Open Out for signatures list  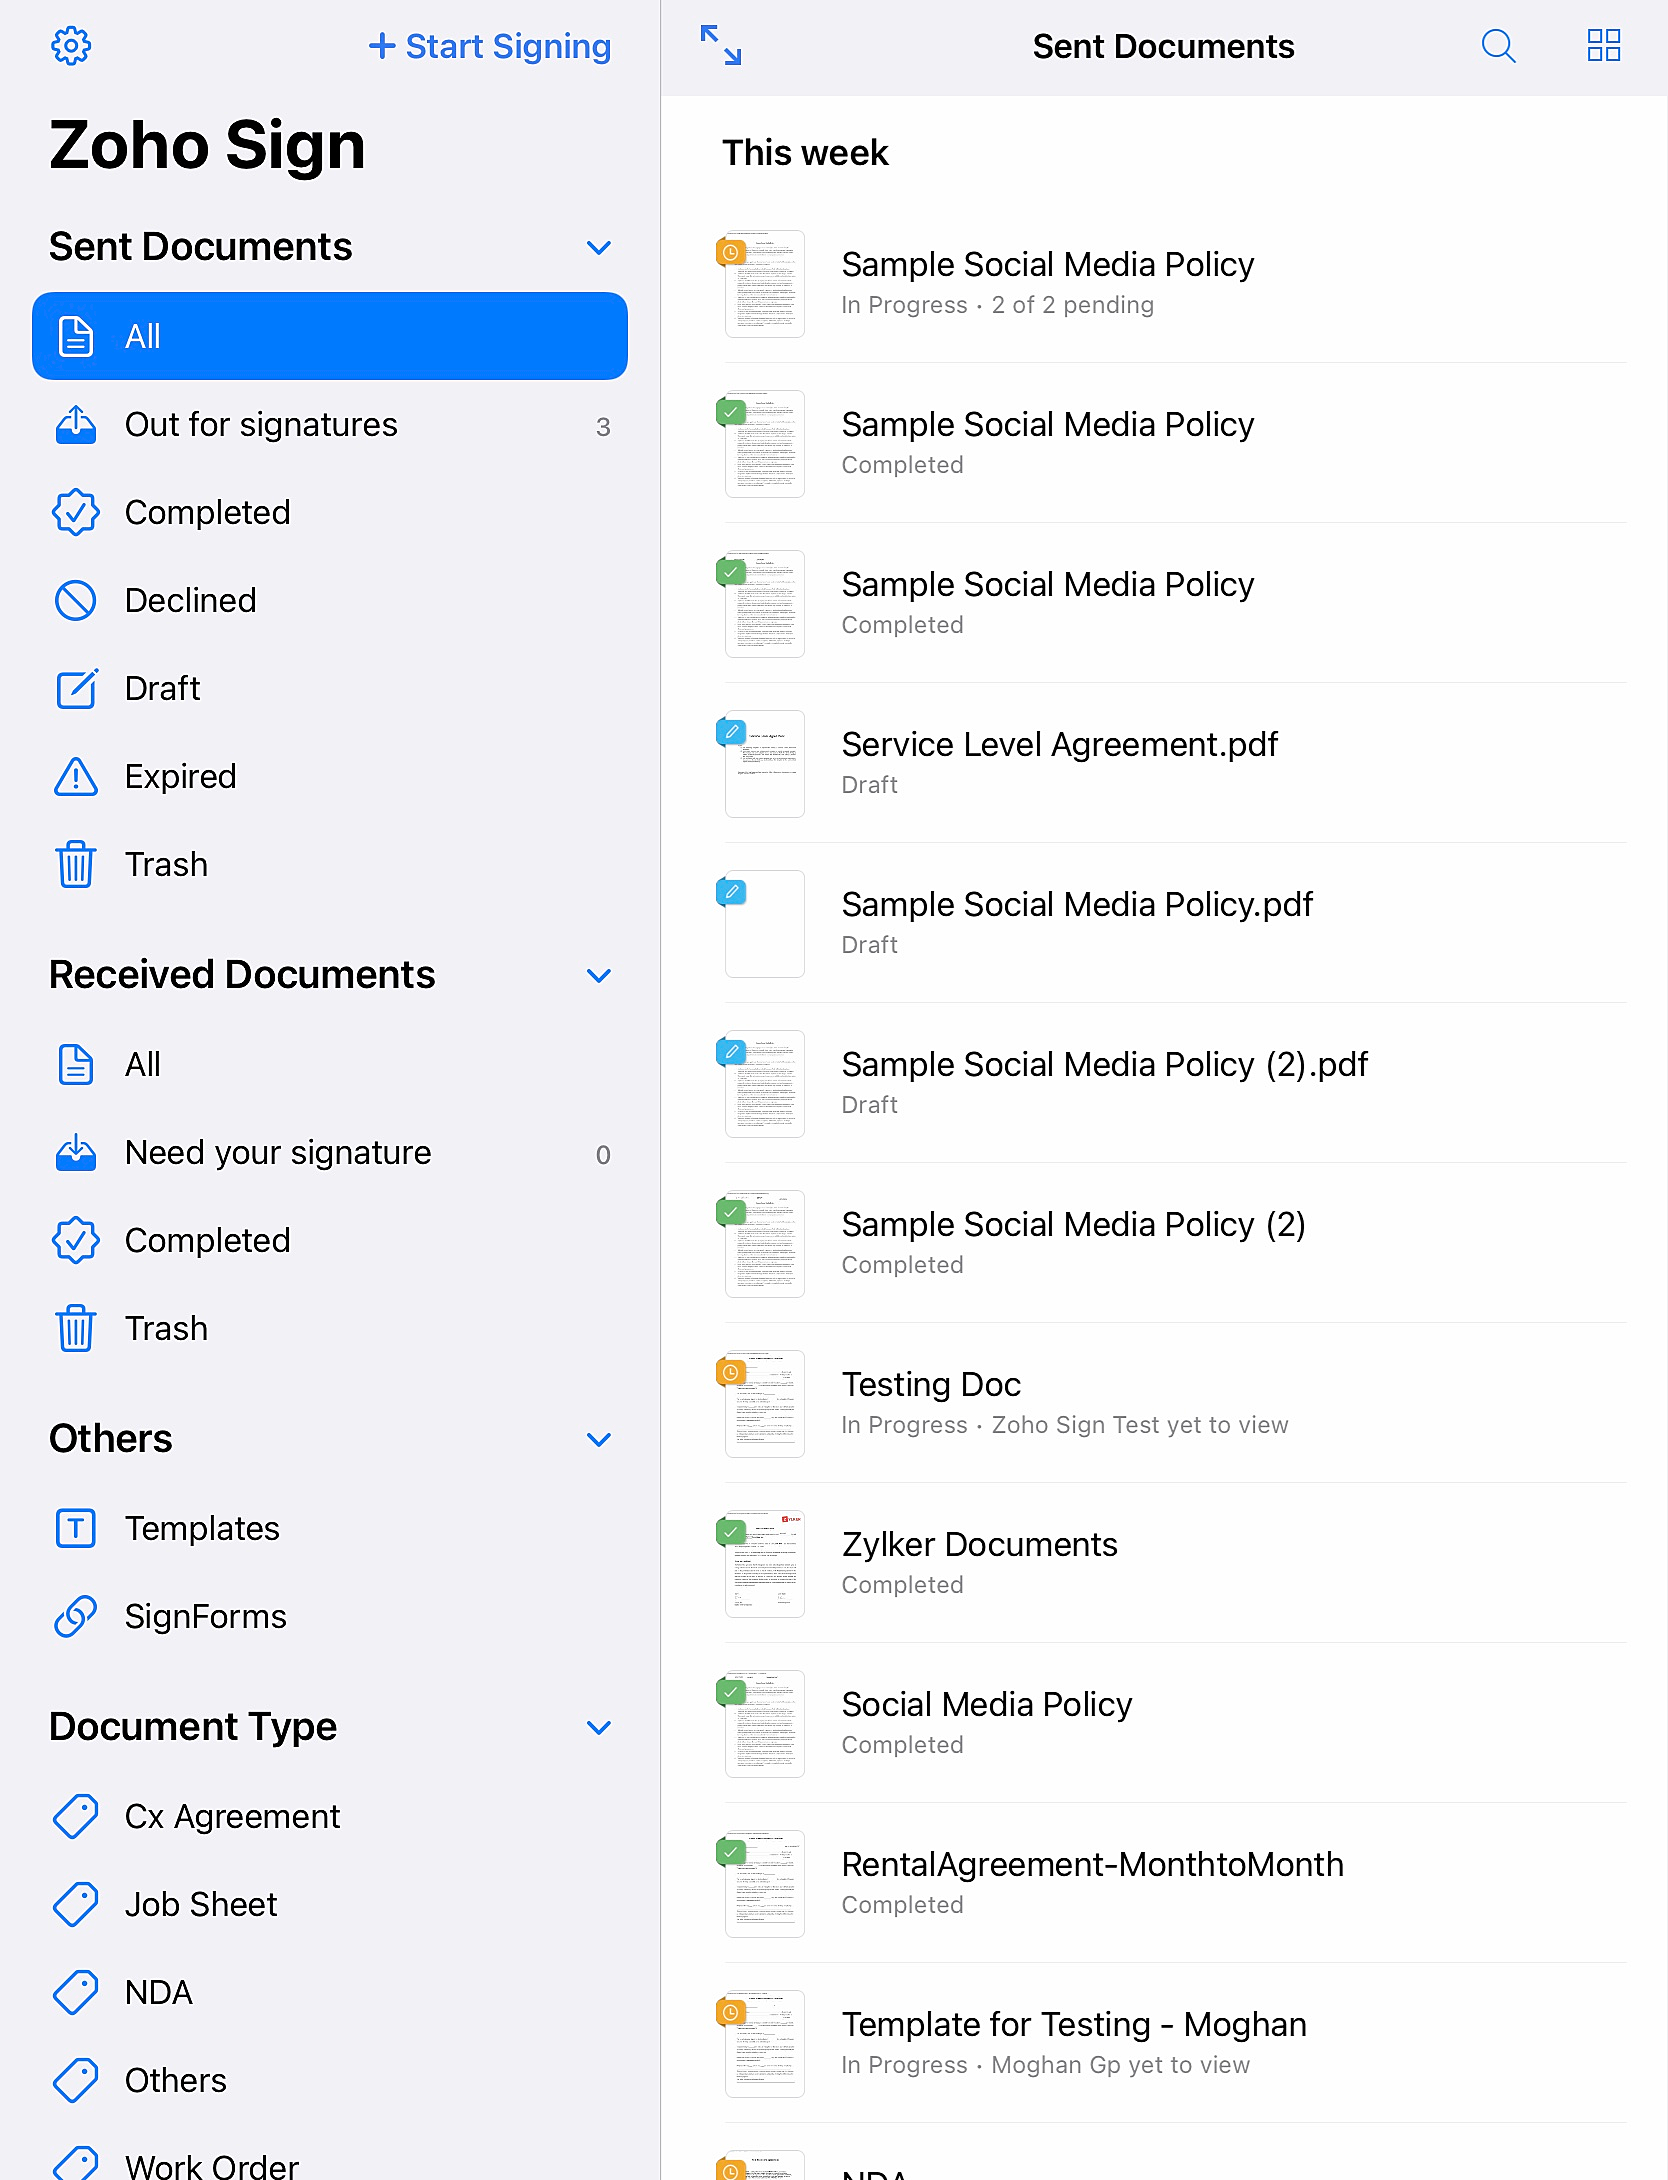pos(330,425)
